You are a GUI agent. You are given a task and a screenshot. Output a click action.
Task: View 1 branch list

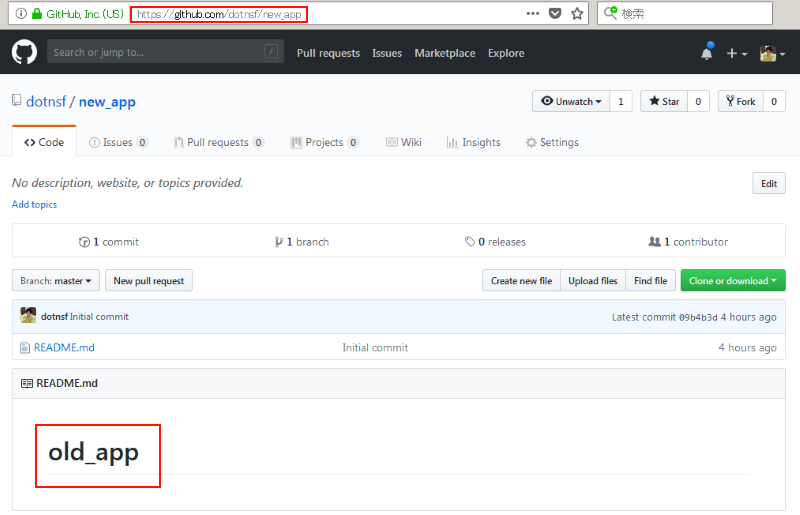(x=302, y=242)
